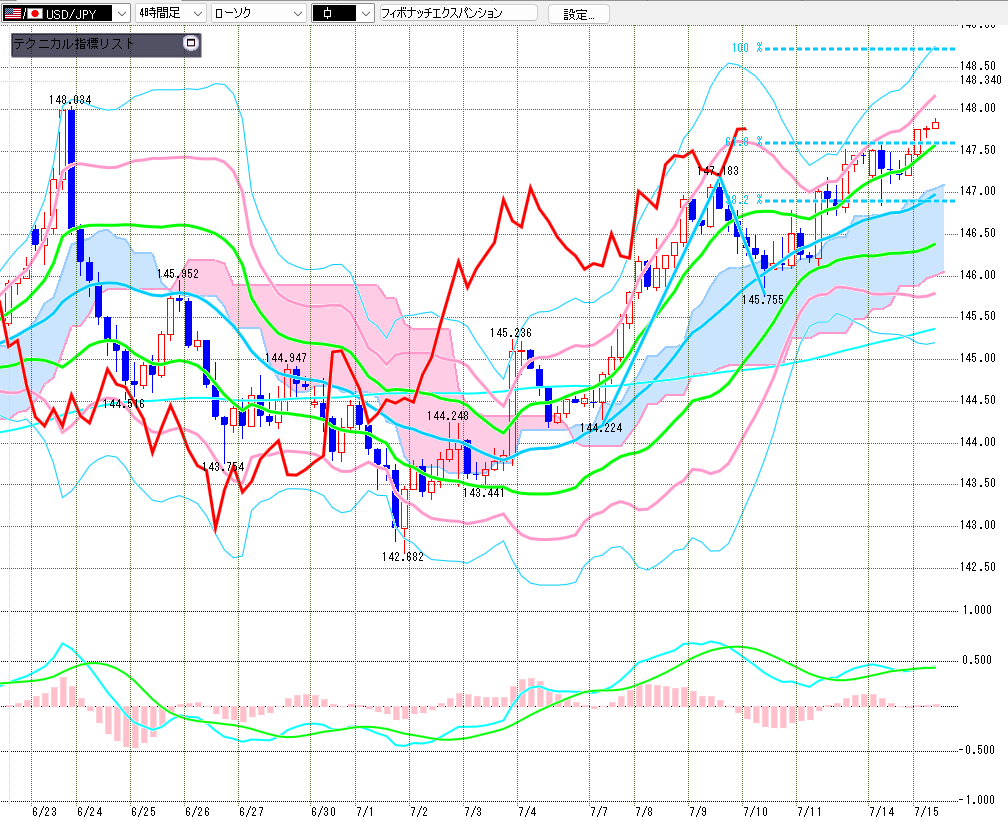This screenshot has height=821, width=1008.
Task: Click the 147.183 Fibonacci peak label
Action: click(x=717, y=170)
